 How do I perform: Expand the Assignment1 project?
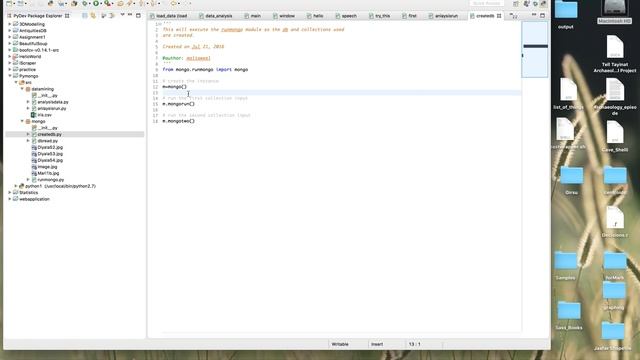click(10, 37)
